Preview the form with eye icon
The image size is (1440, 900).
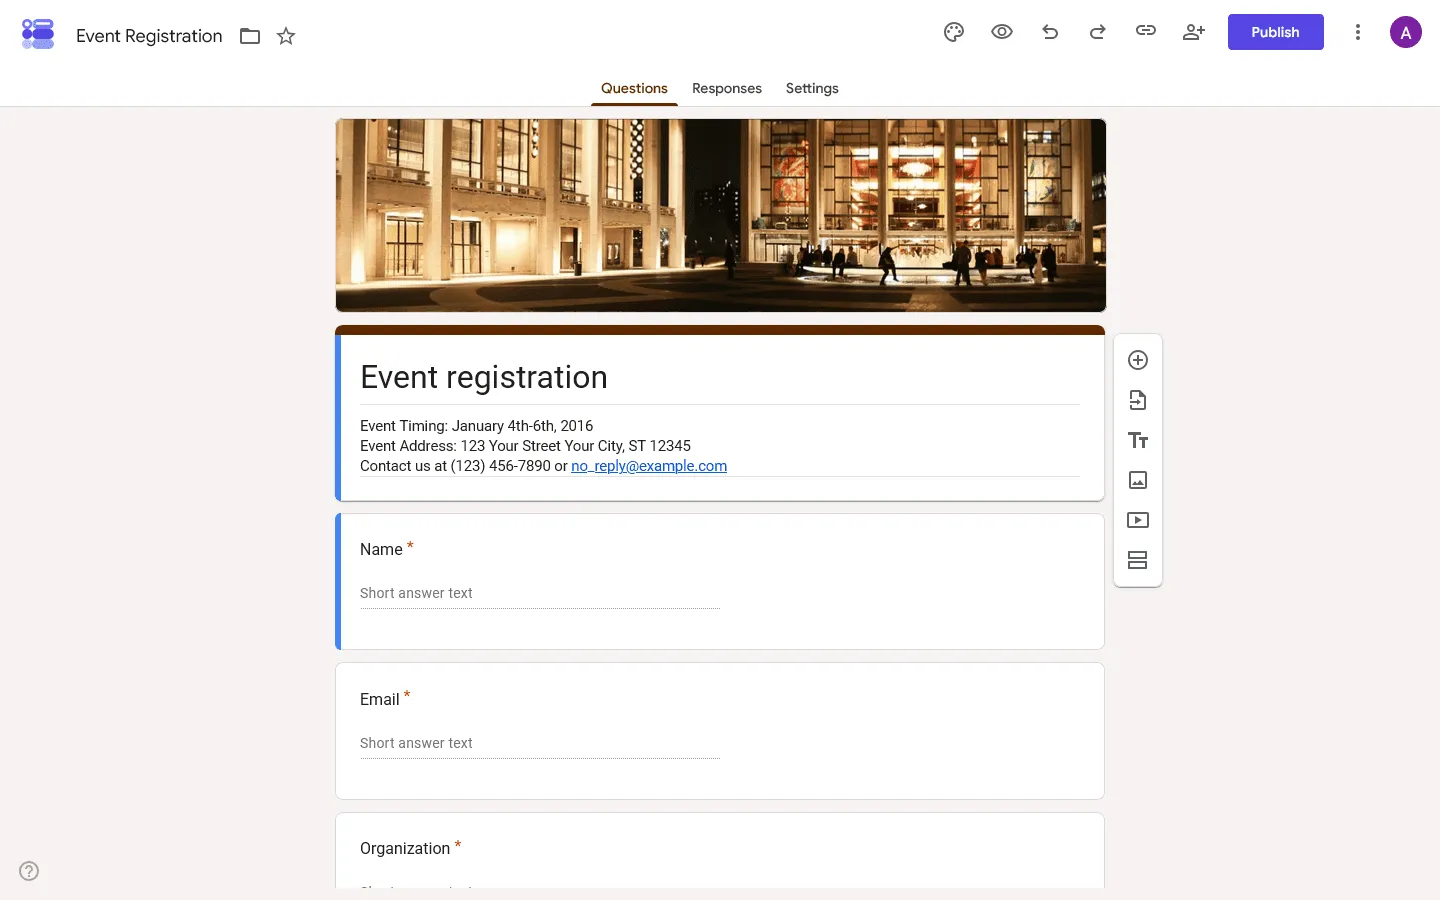(1002, 32)
